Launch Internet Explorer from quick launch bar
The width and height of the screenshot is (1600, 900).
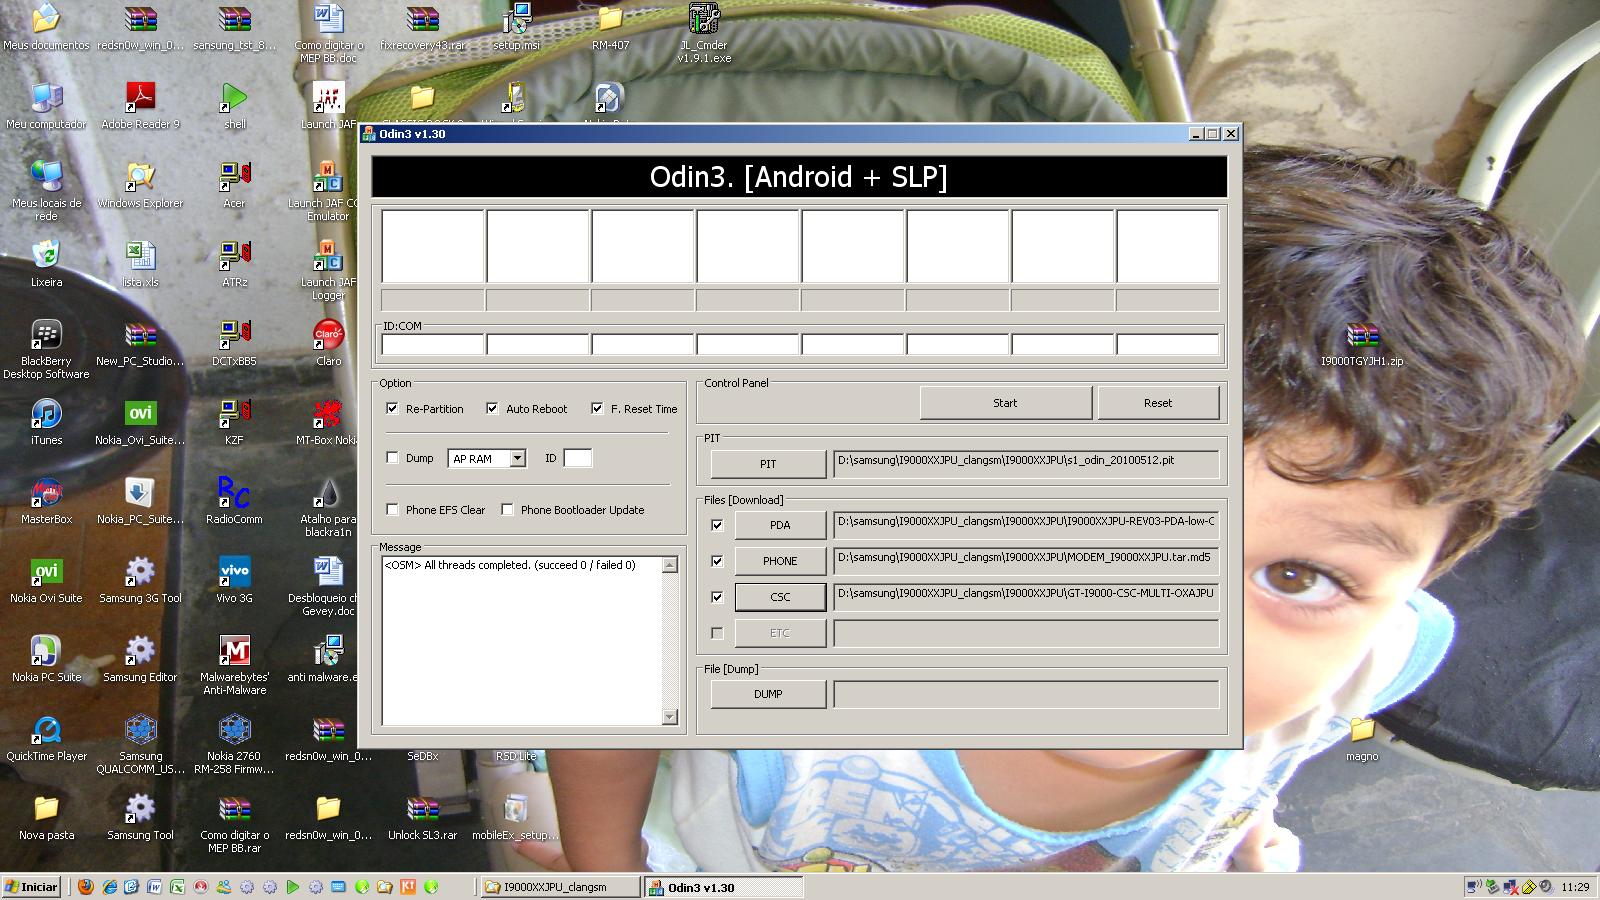[109, 887]
